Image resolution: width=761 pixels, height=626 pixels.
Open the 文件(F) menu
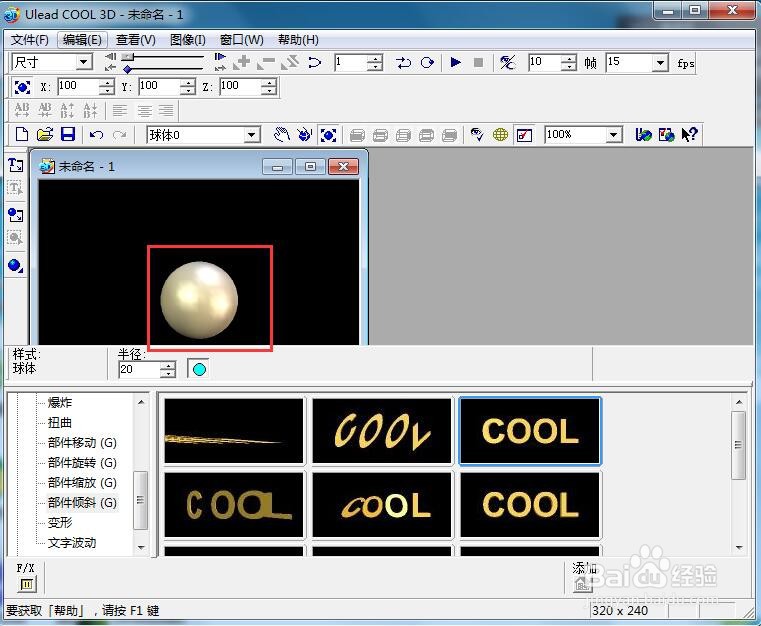click(30, 40)
